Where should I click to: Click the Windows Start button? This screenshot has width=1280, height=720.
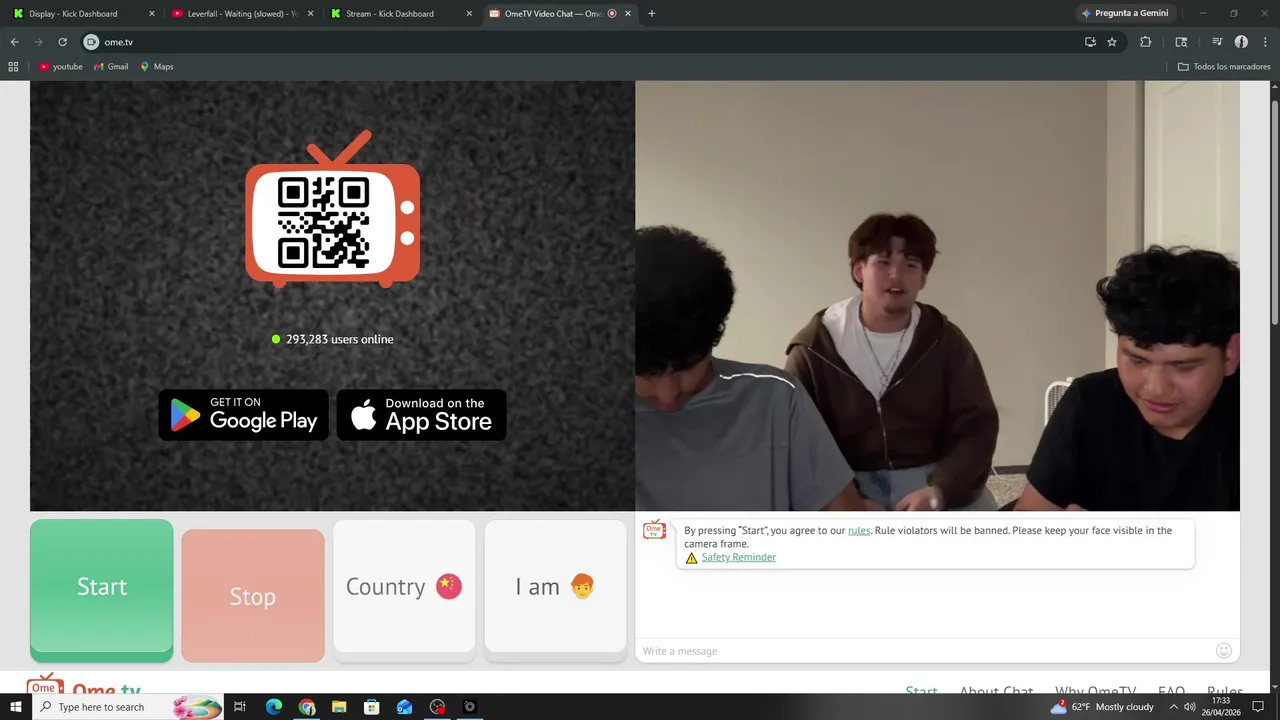[x=15, y=707]
